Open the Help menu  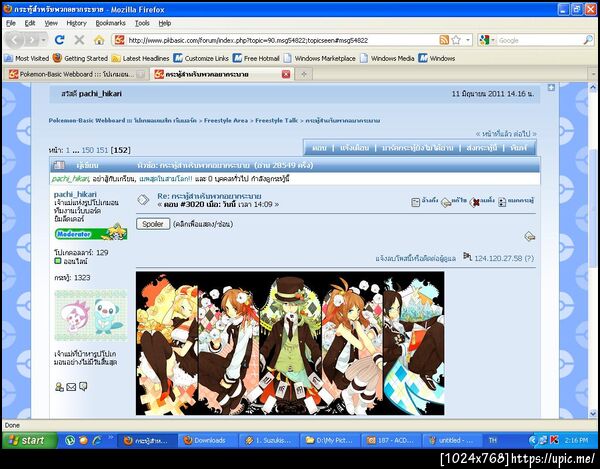(165, 23)
